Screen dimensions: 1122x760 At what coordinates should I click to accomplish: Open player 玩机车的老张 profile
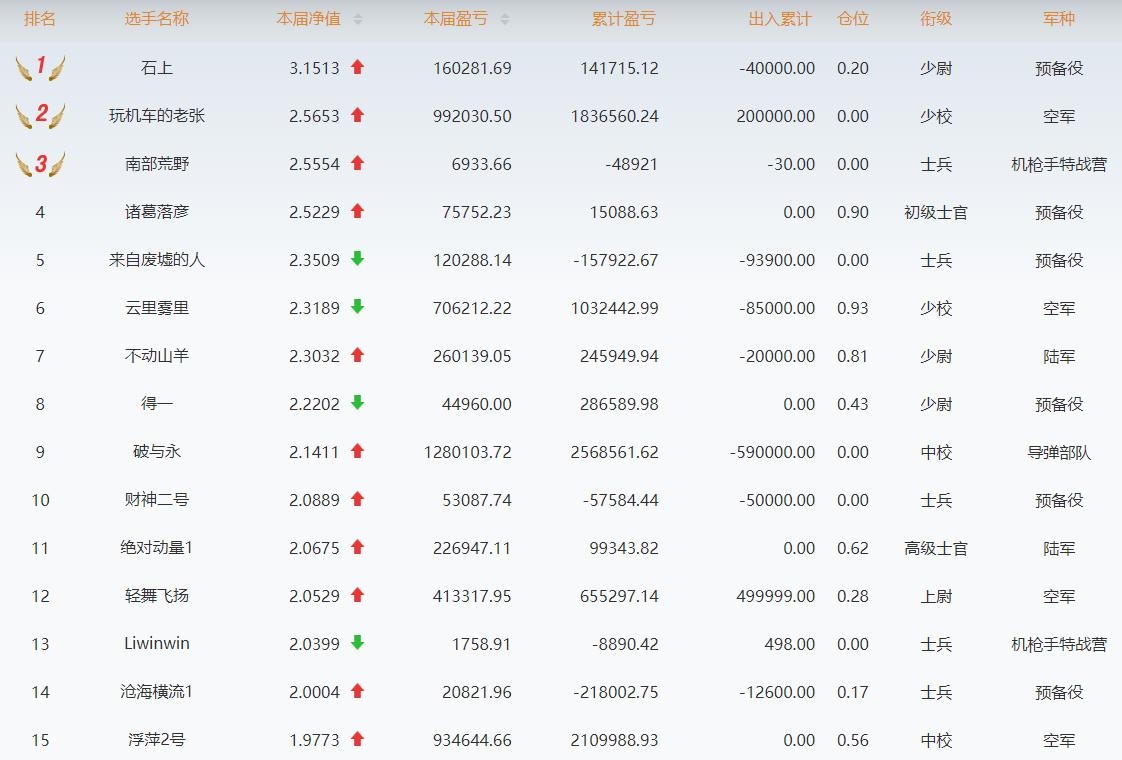[157, 116]
